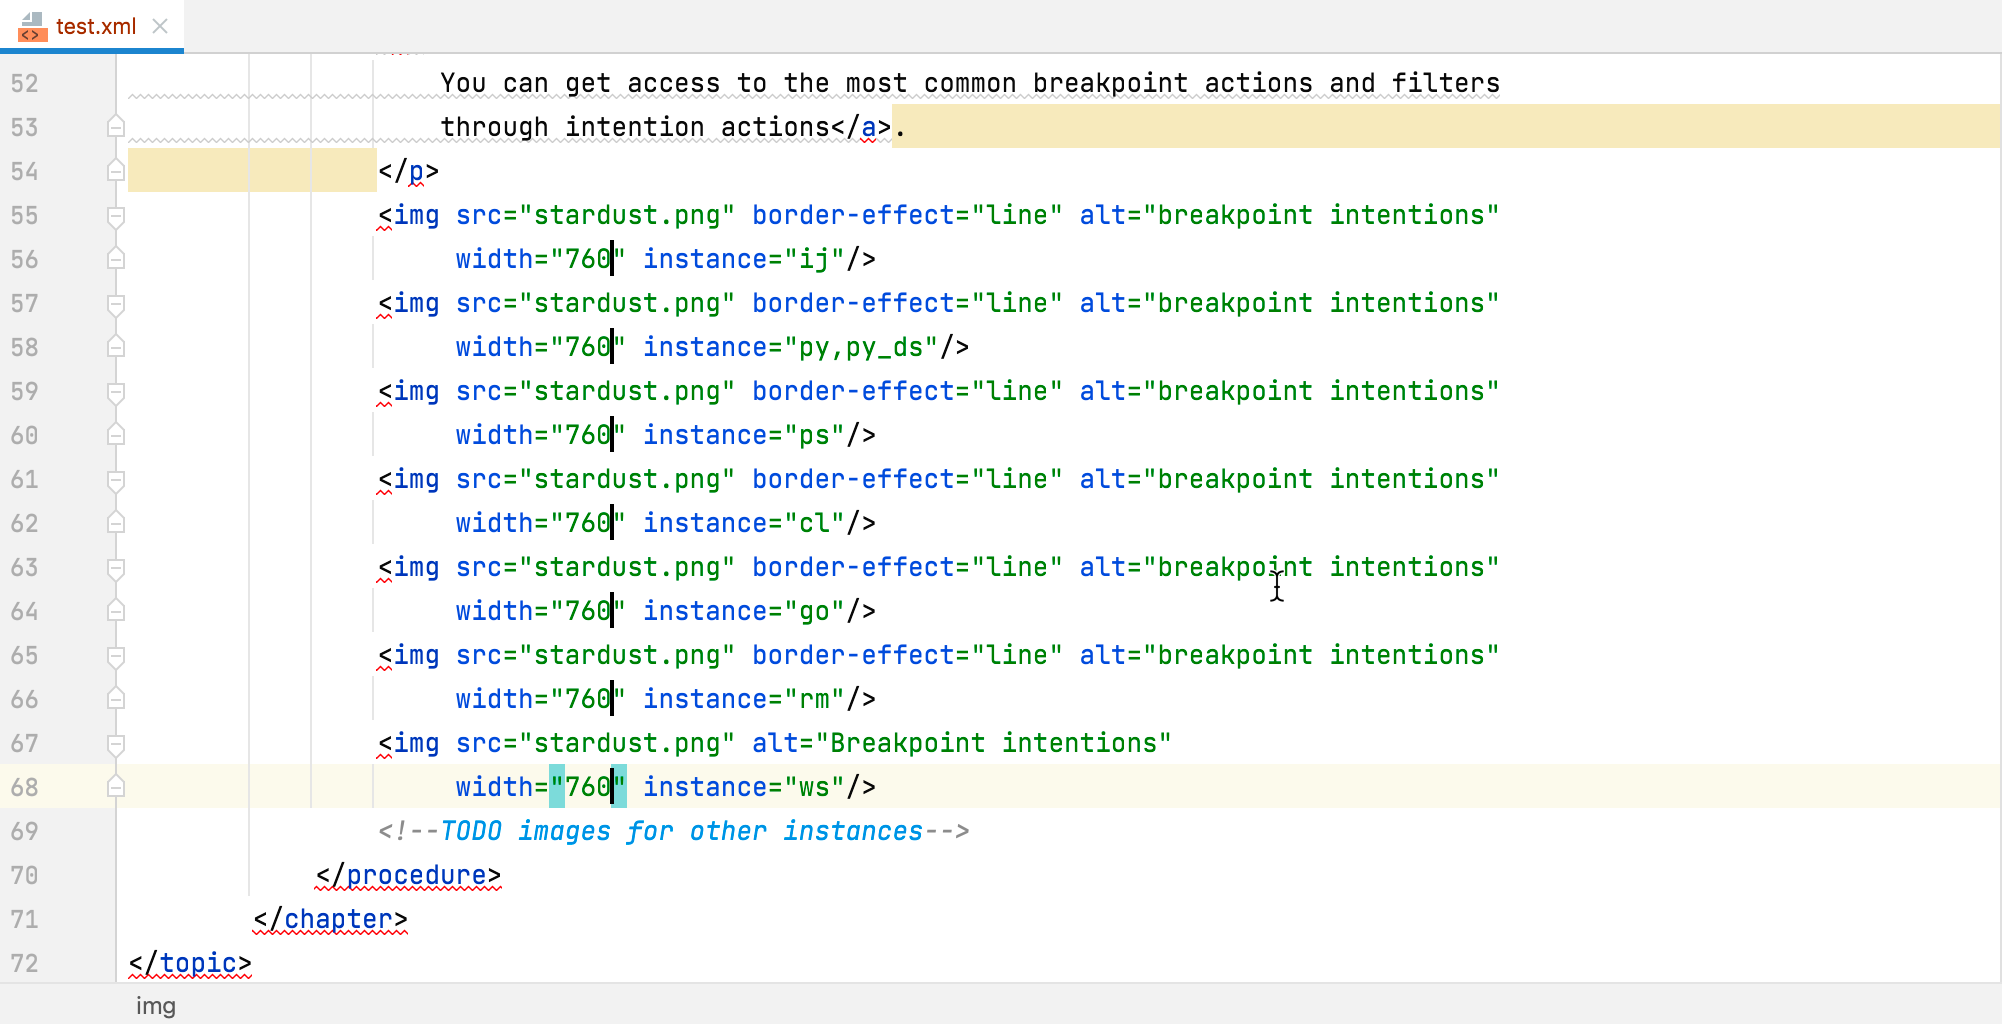2002x1024 pixels.
Task: Toggle the fold marker on line 65
Action: click(x=116, y=656)
